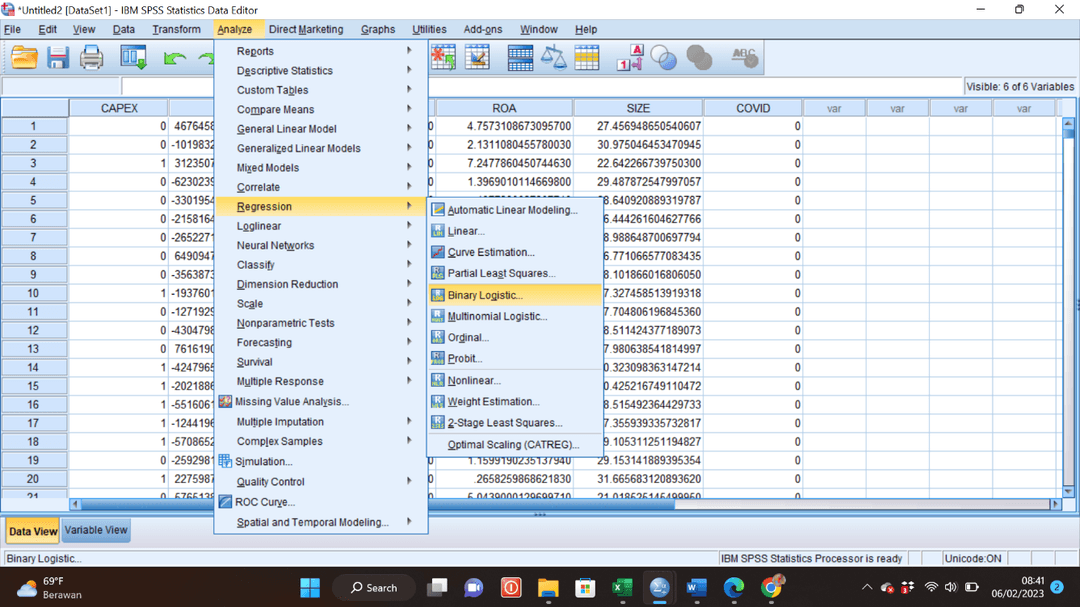Open the Windows Start button
Image resolution: width=1080 pixels, height=607 pixels.
310,588
